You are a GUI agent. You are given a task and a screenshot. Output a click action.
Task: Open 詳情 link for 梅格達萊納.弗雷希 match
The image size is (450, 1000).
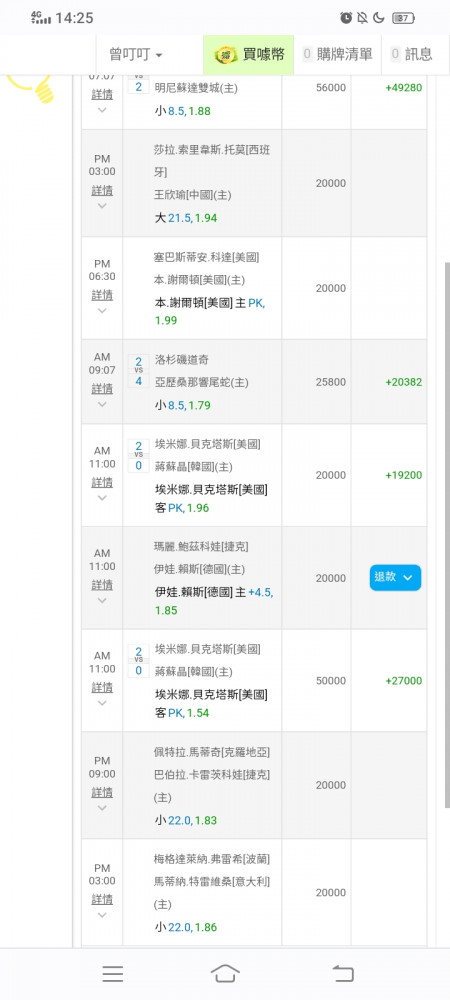click(x=102, y=899)
